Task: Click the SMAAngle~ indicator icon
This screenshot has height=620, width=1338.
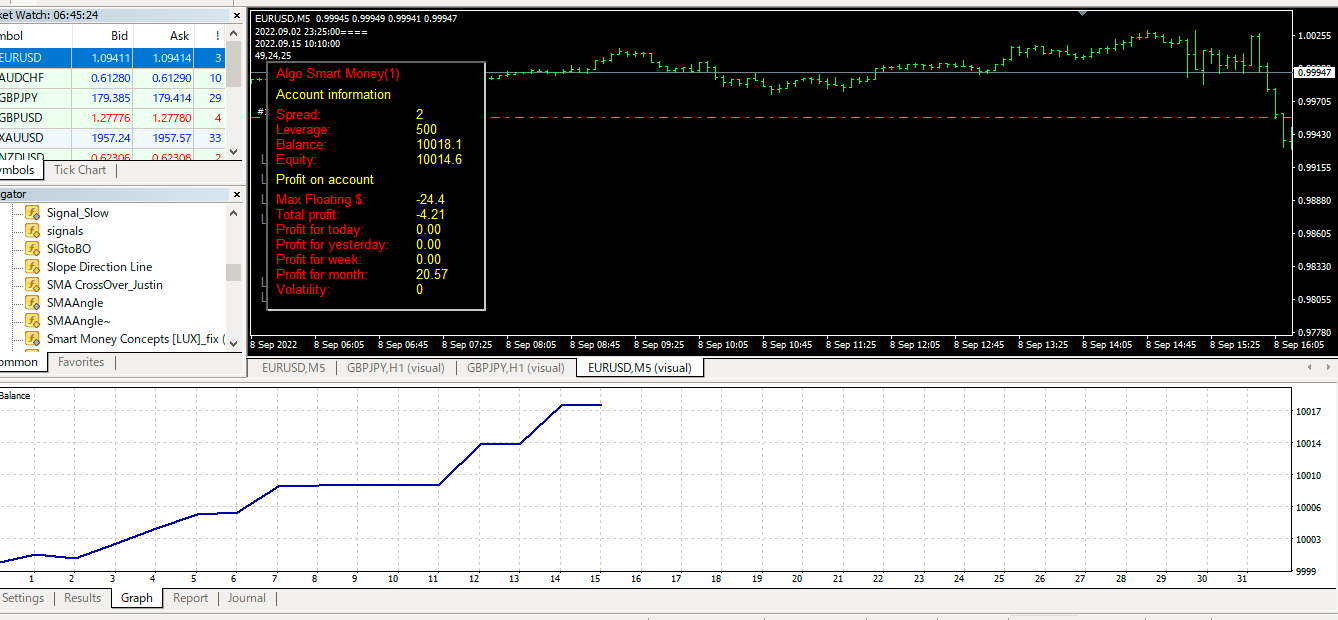Action: point(32,321)
